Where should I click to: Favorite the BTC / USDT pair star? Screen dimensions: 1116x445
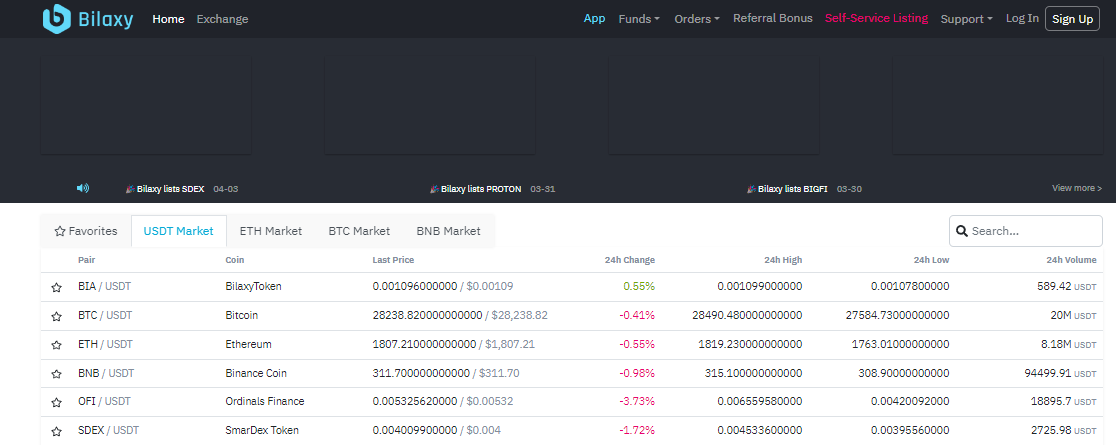(x=57, y=316)
